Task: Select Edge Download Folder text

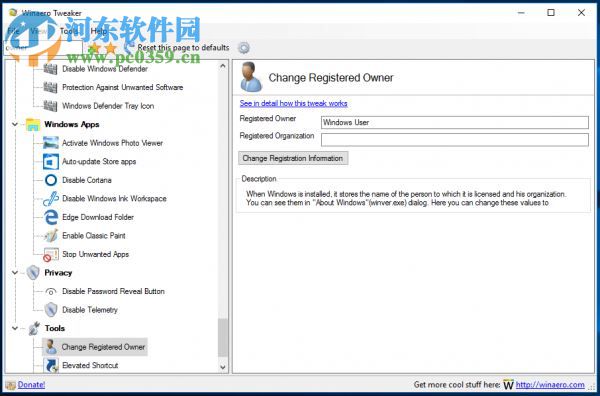Action: [x=98, y=217]
